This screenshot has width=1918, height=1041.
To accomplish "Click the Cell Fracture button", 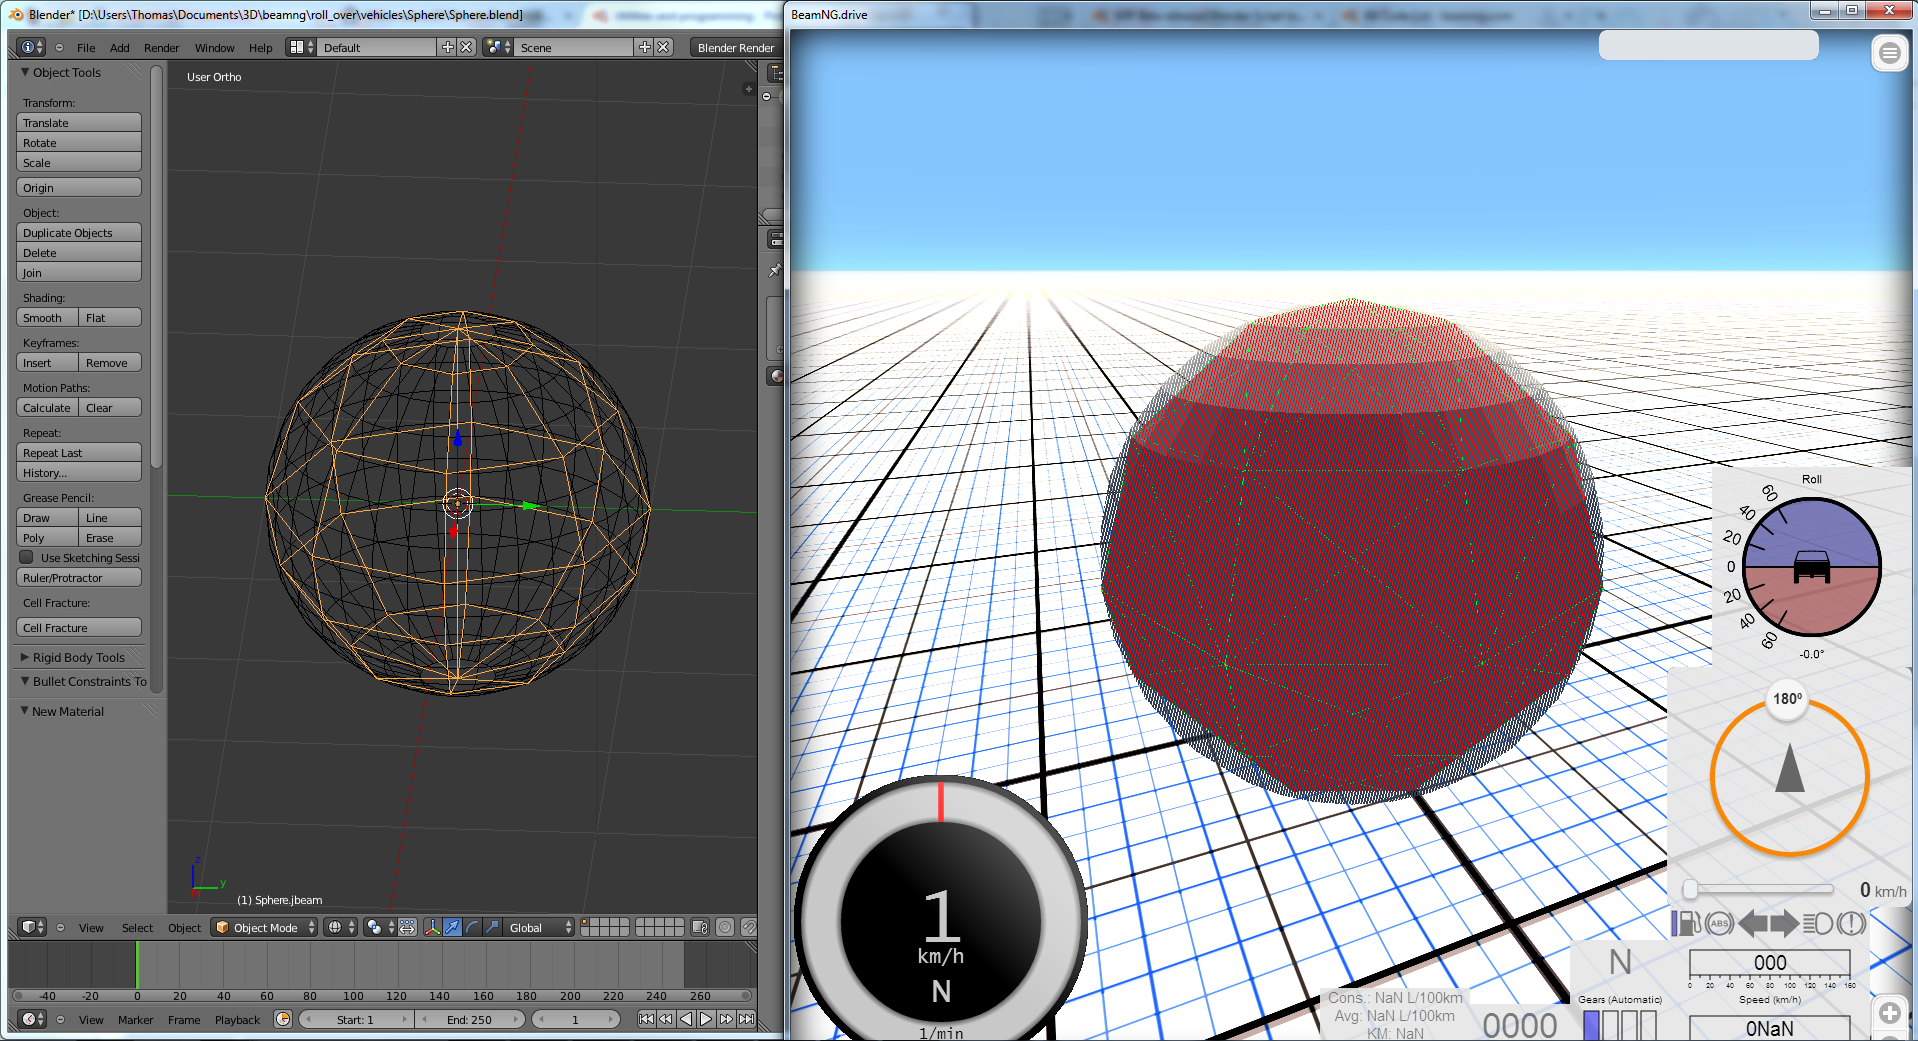I will point(79,627).
